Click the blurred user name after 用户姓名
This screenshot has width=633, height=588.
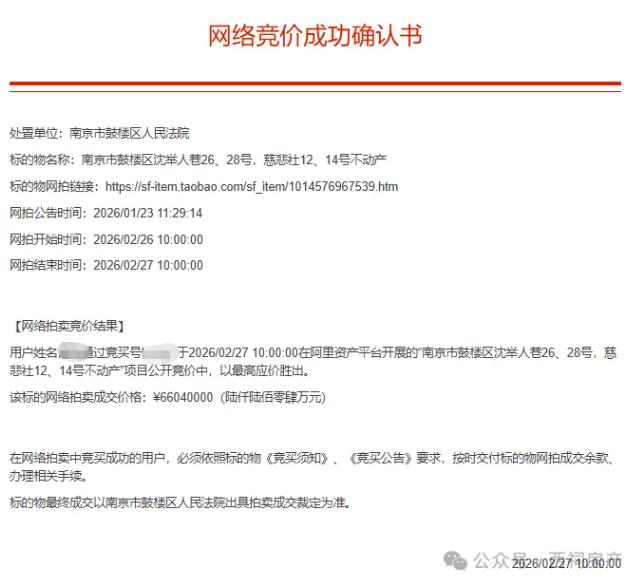[70, 352]
